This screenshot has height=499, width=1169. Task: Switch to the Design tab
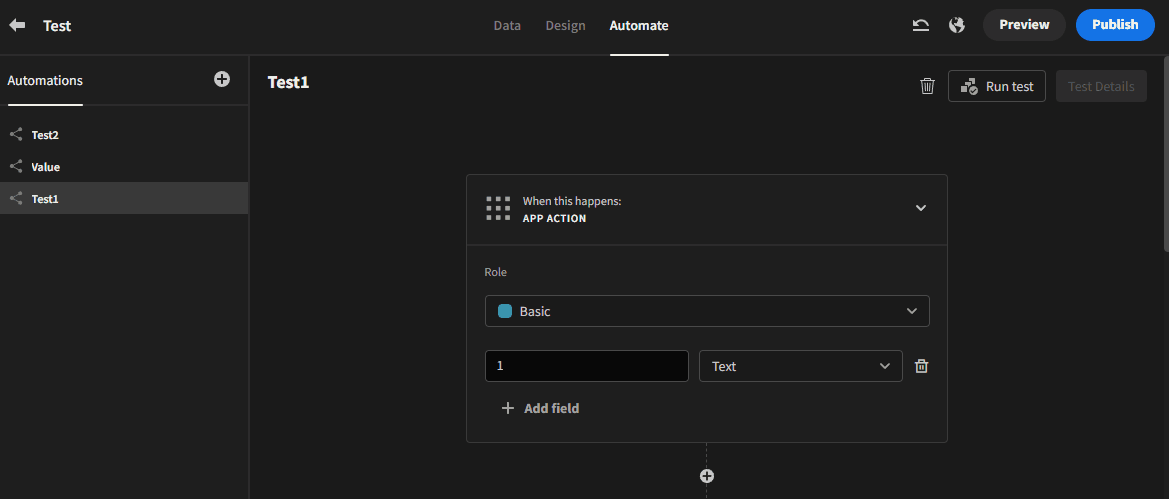[x=565, y=25]
